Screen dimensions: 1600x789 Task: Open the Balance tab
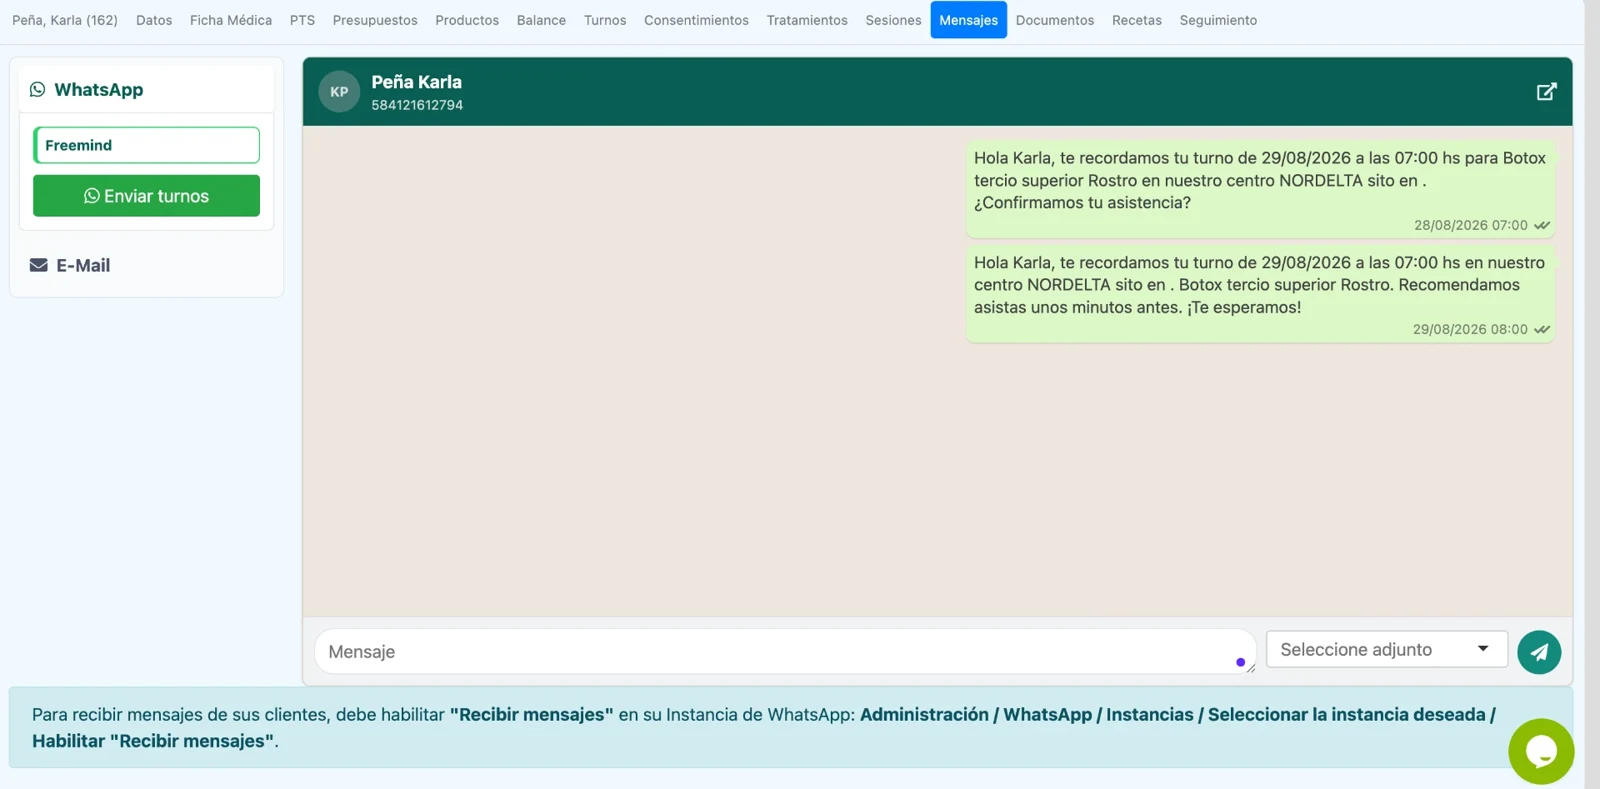(x=541, y=20)
